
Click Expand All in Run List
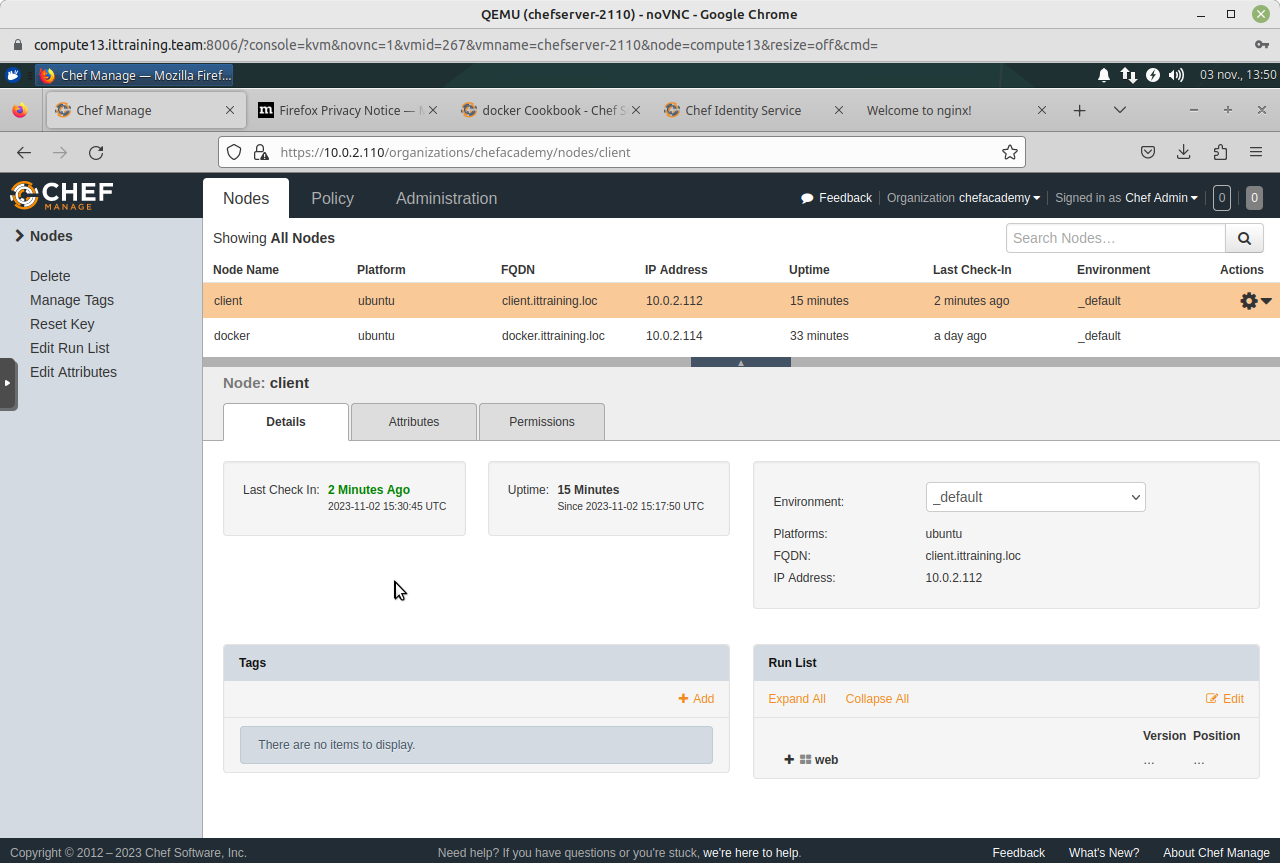pyautogui.click(x=797, y=699)
